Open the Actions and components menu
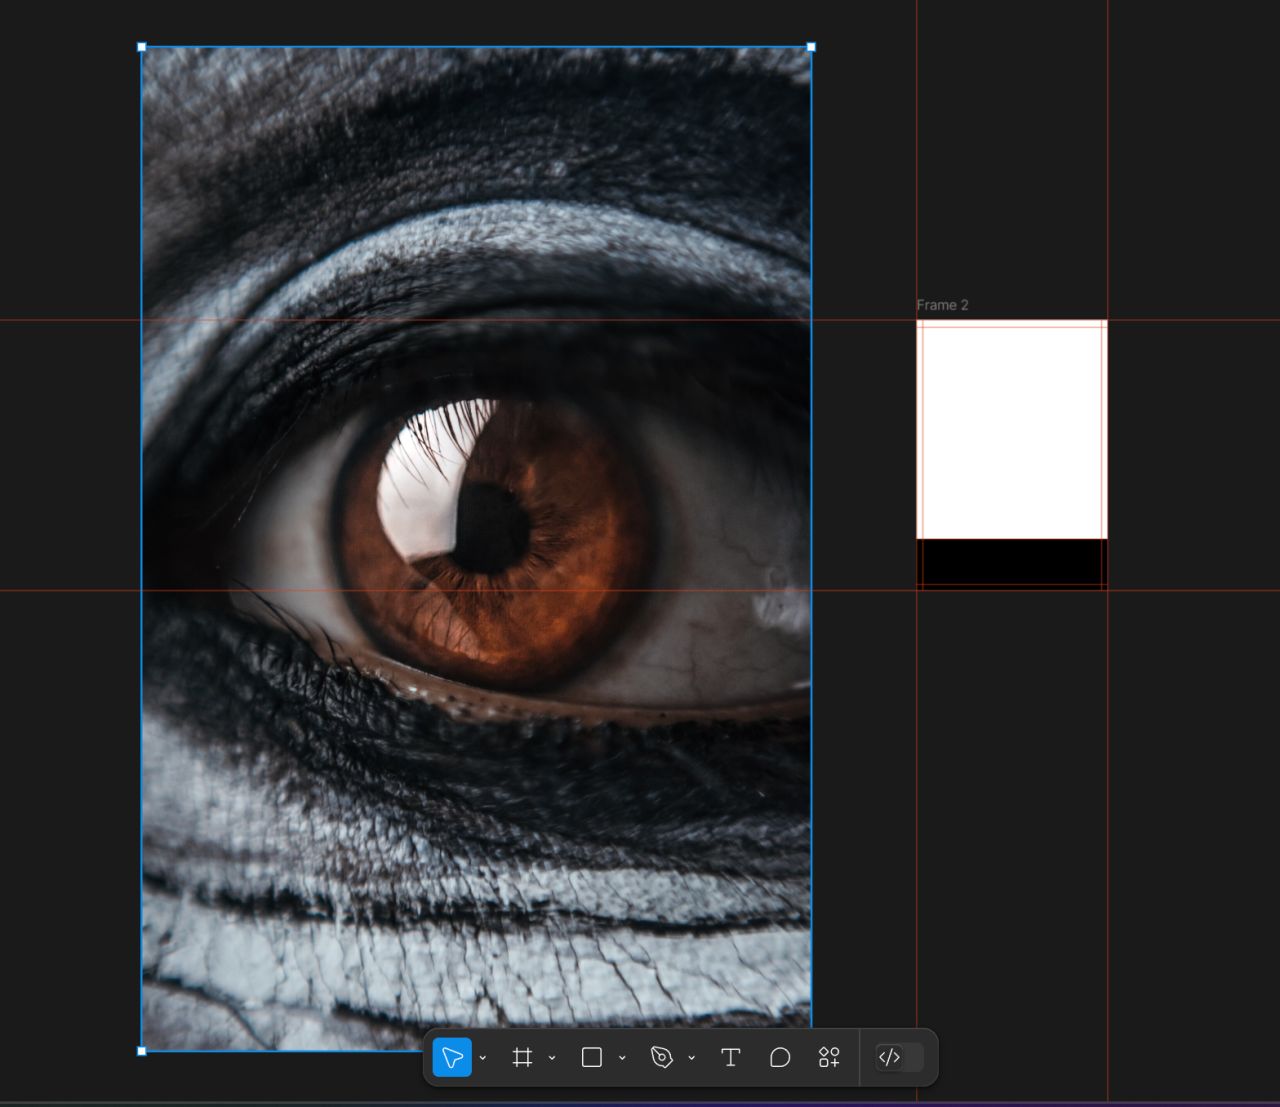 point(829,1057)
